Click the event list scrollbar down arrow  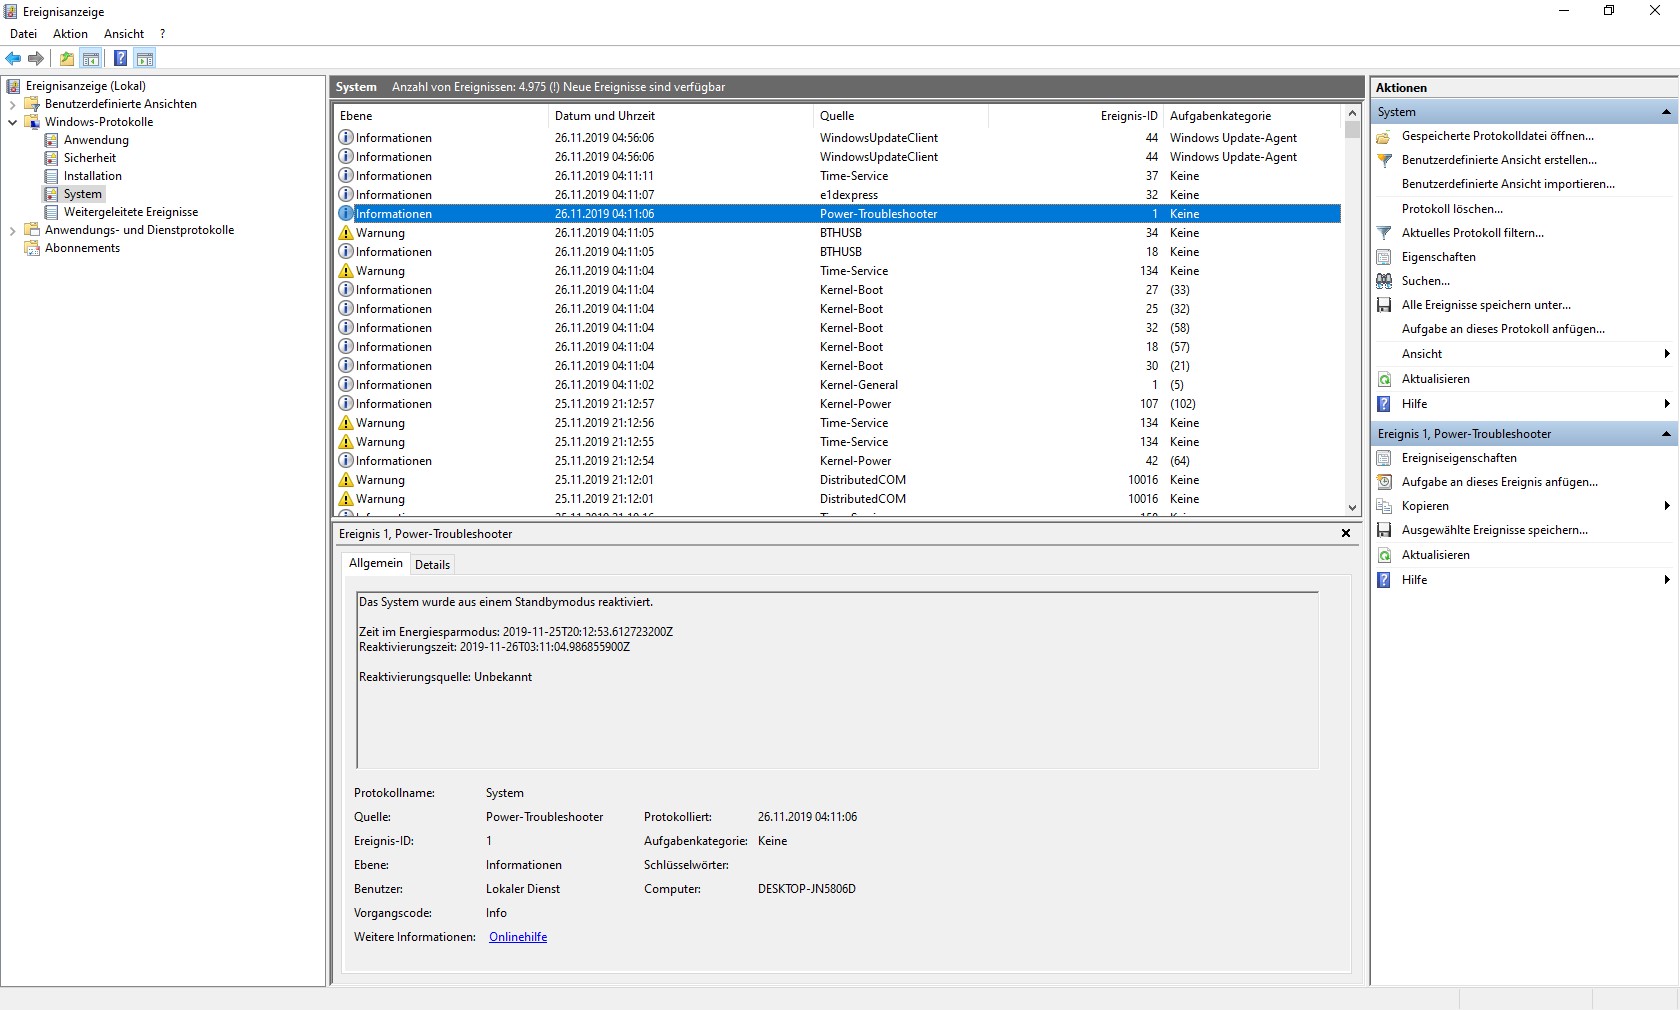pos(1352,508)
